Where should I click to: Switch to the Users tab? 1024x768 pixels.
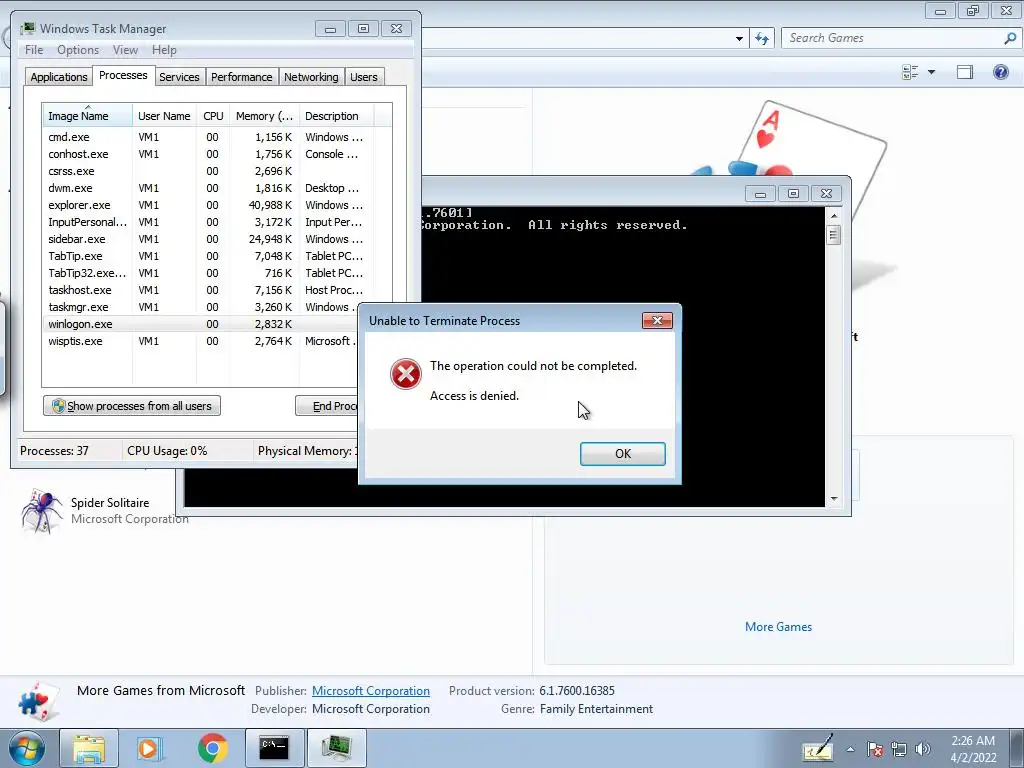tap(364, 77)
